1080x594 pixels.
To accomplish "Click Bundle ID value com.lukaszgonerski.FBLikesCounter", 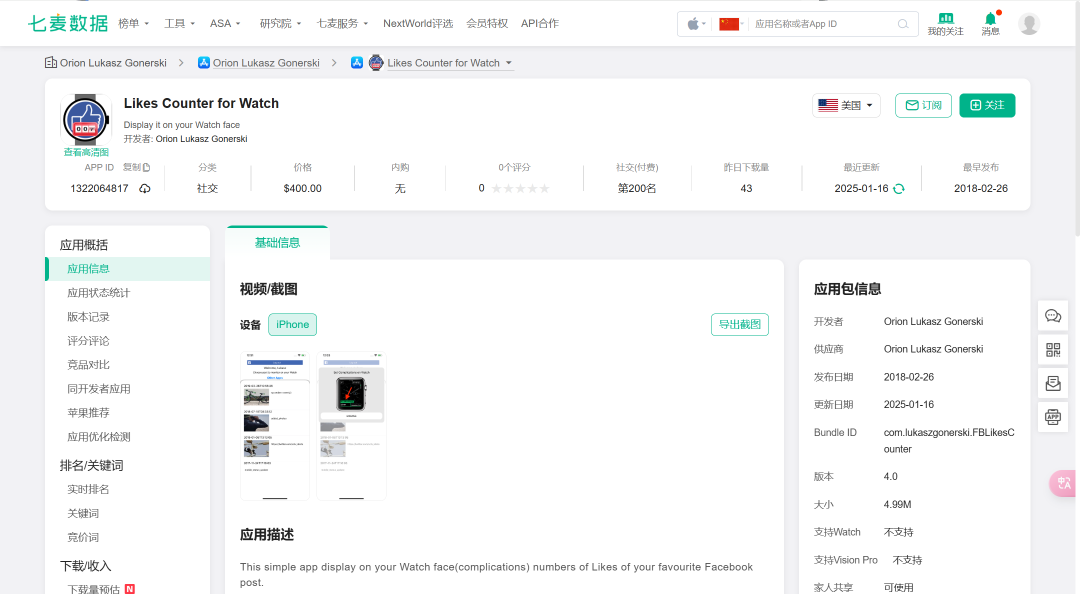I will click(x=949, y=441).
